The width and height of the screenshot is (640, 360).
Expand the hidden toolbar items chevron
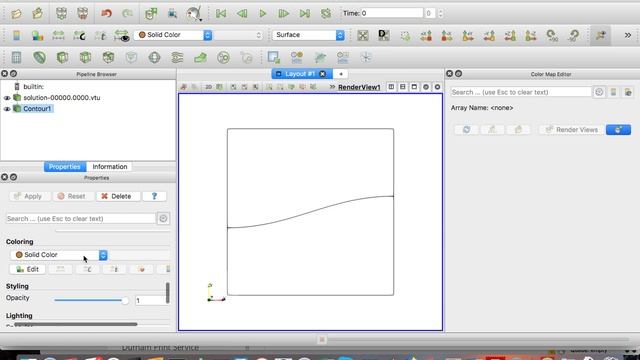click(628, 36)
